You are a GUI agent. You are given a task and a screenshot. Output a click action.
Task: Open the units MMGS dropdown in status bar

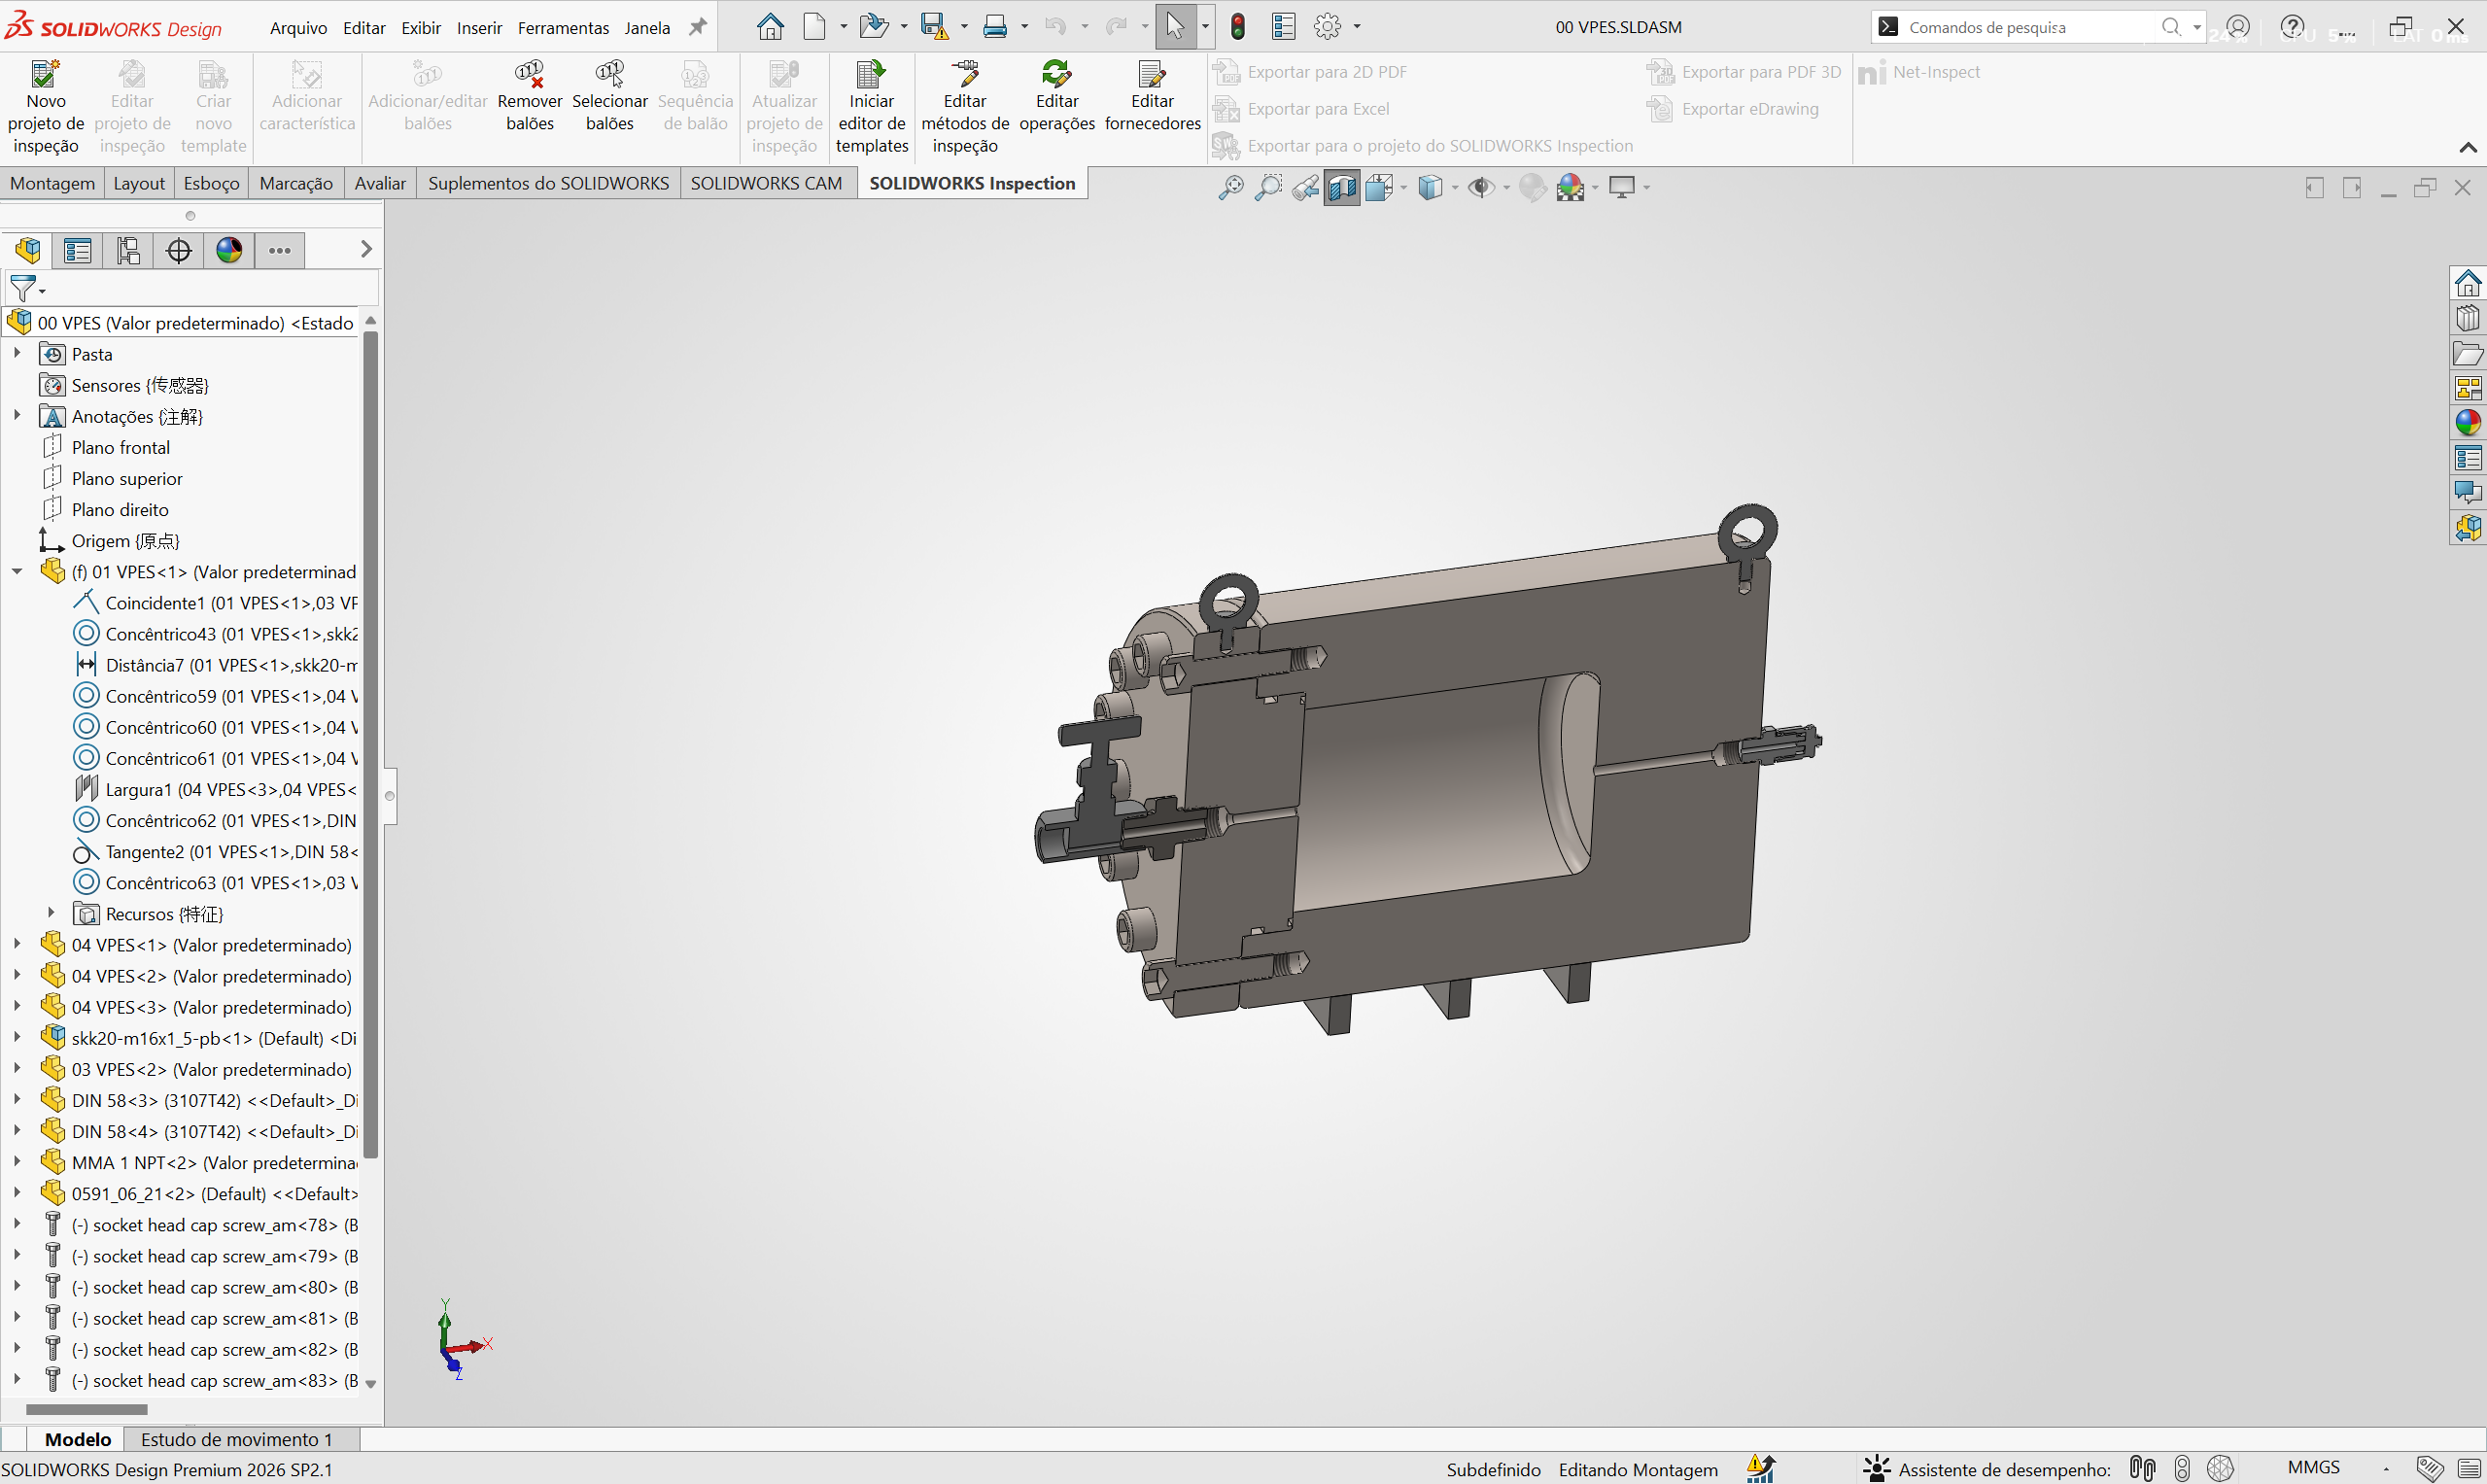coord(2386,1470)
